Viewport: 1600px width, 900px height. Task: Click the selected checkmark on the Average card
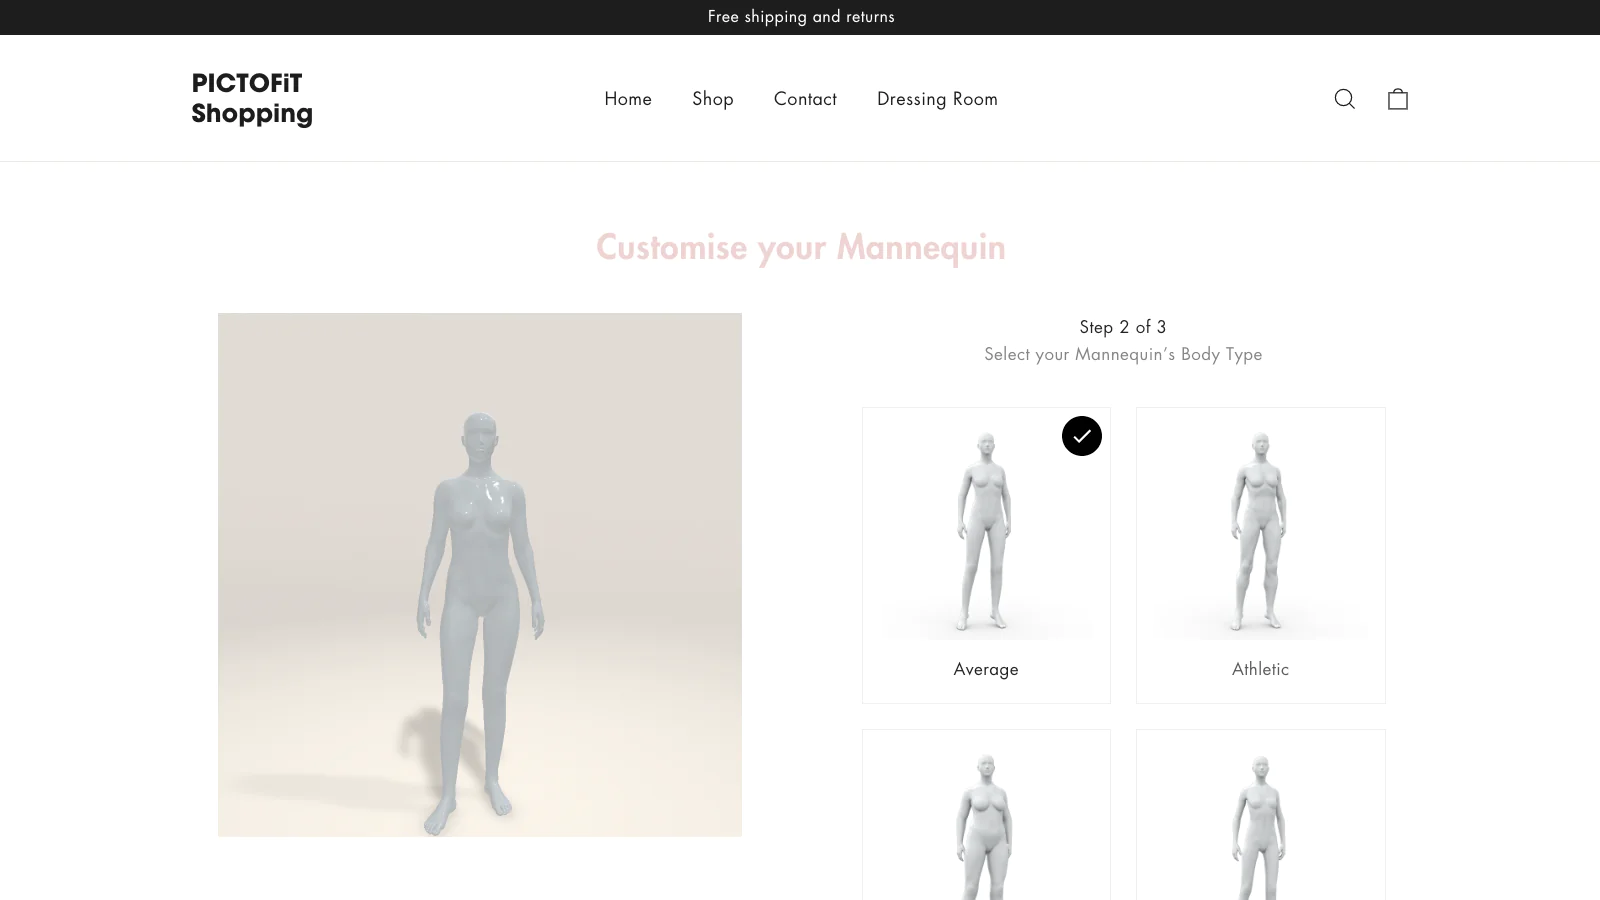1082,436
